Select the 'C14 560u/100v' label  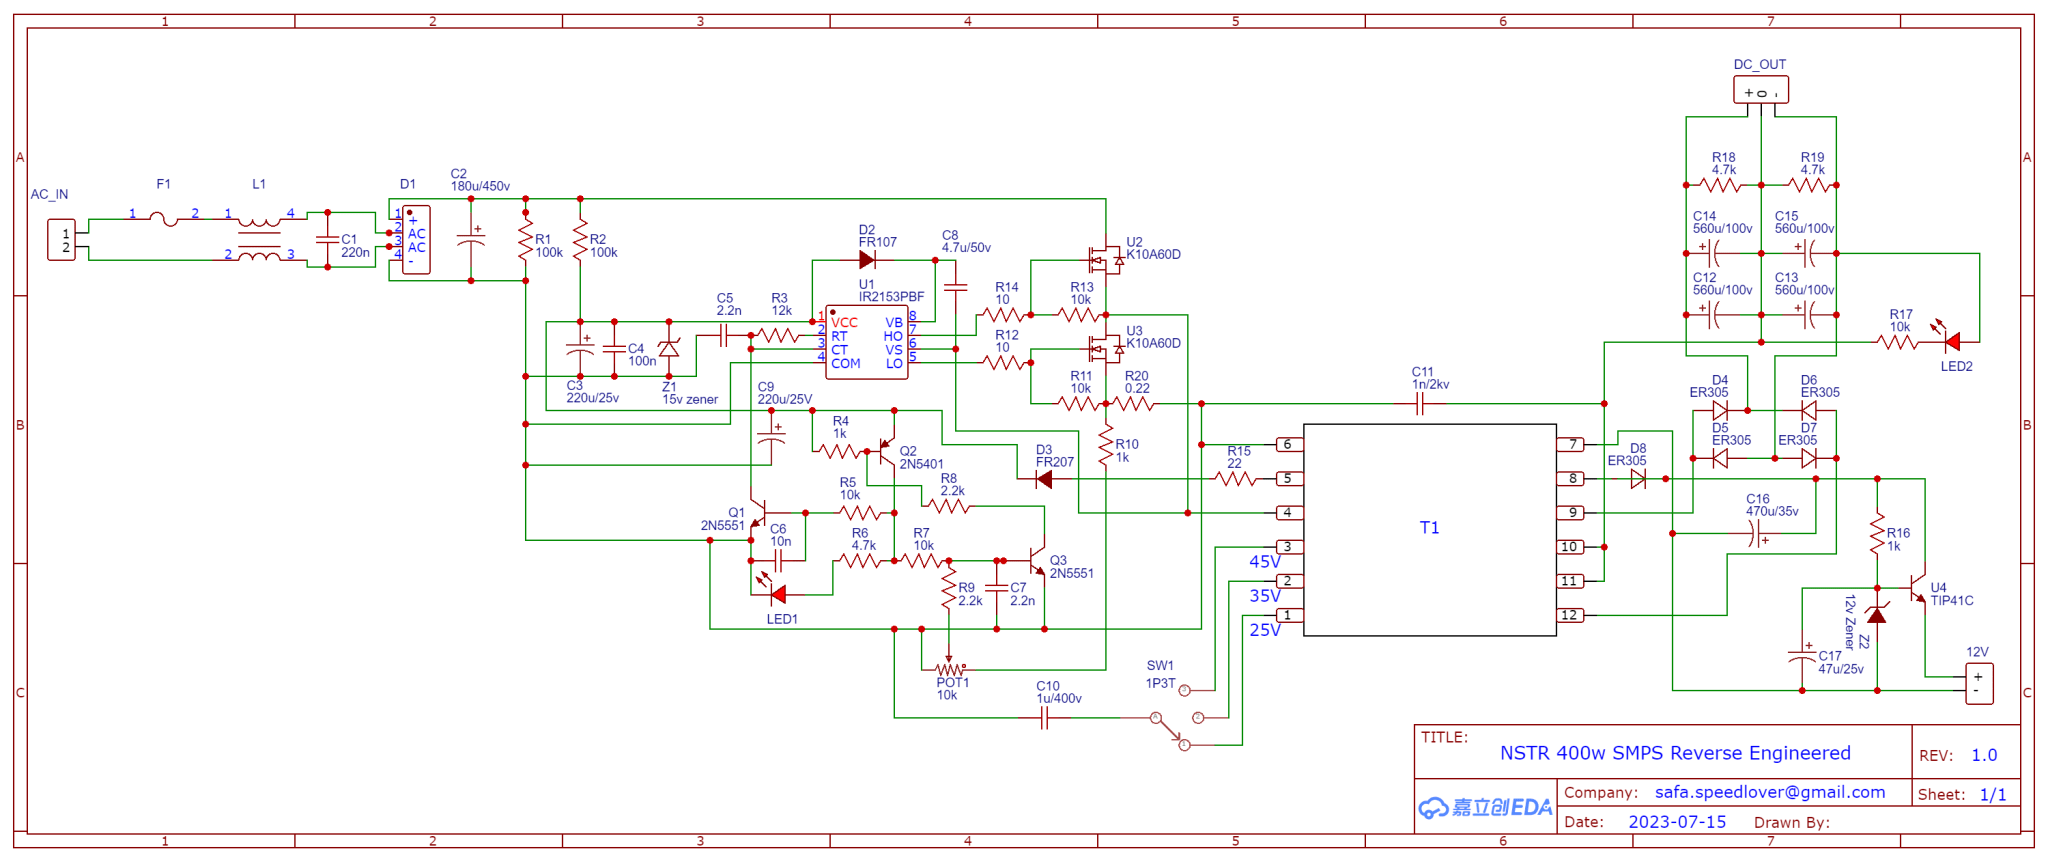coord(1722,222)
